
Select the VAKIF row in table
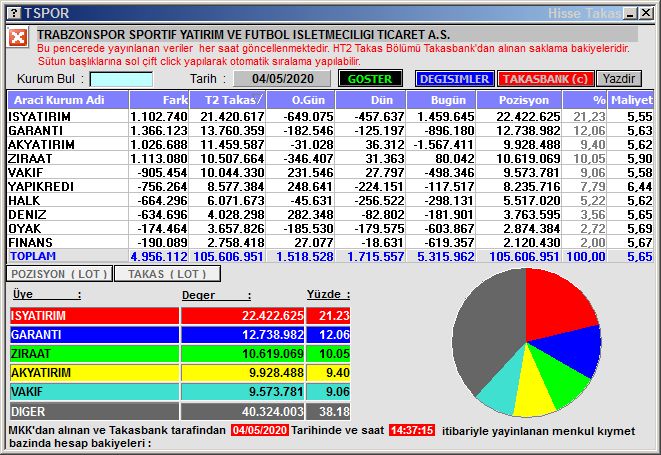pyautogui.click(x=330, y=172)
